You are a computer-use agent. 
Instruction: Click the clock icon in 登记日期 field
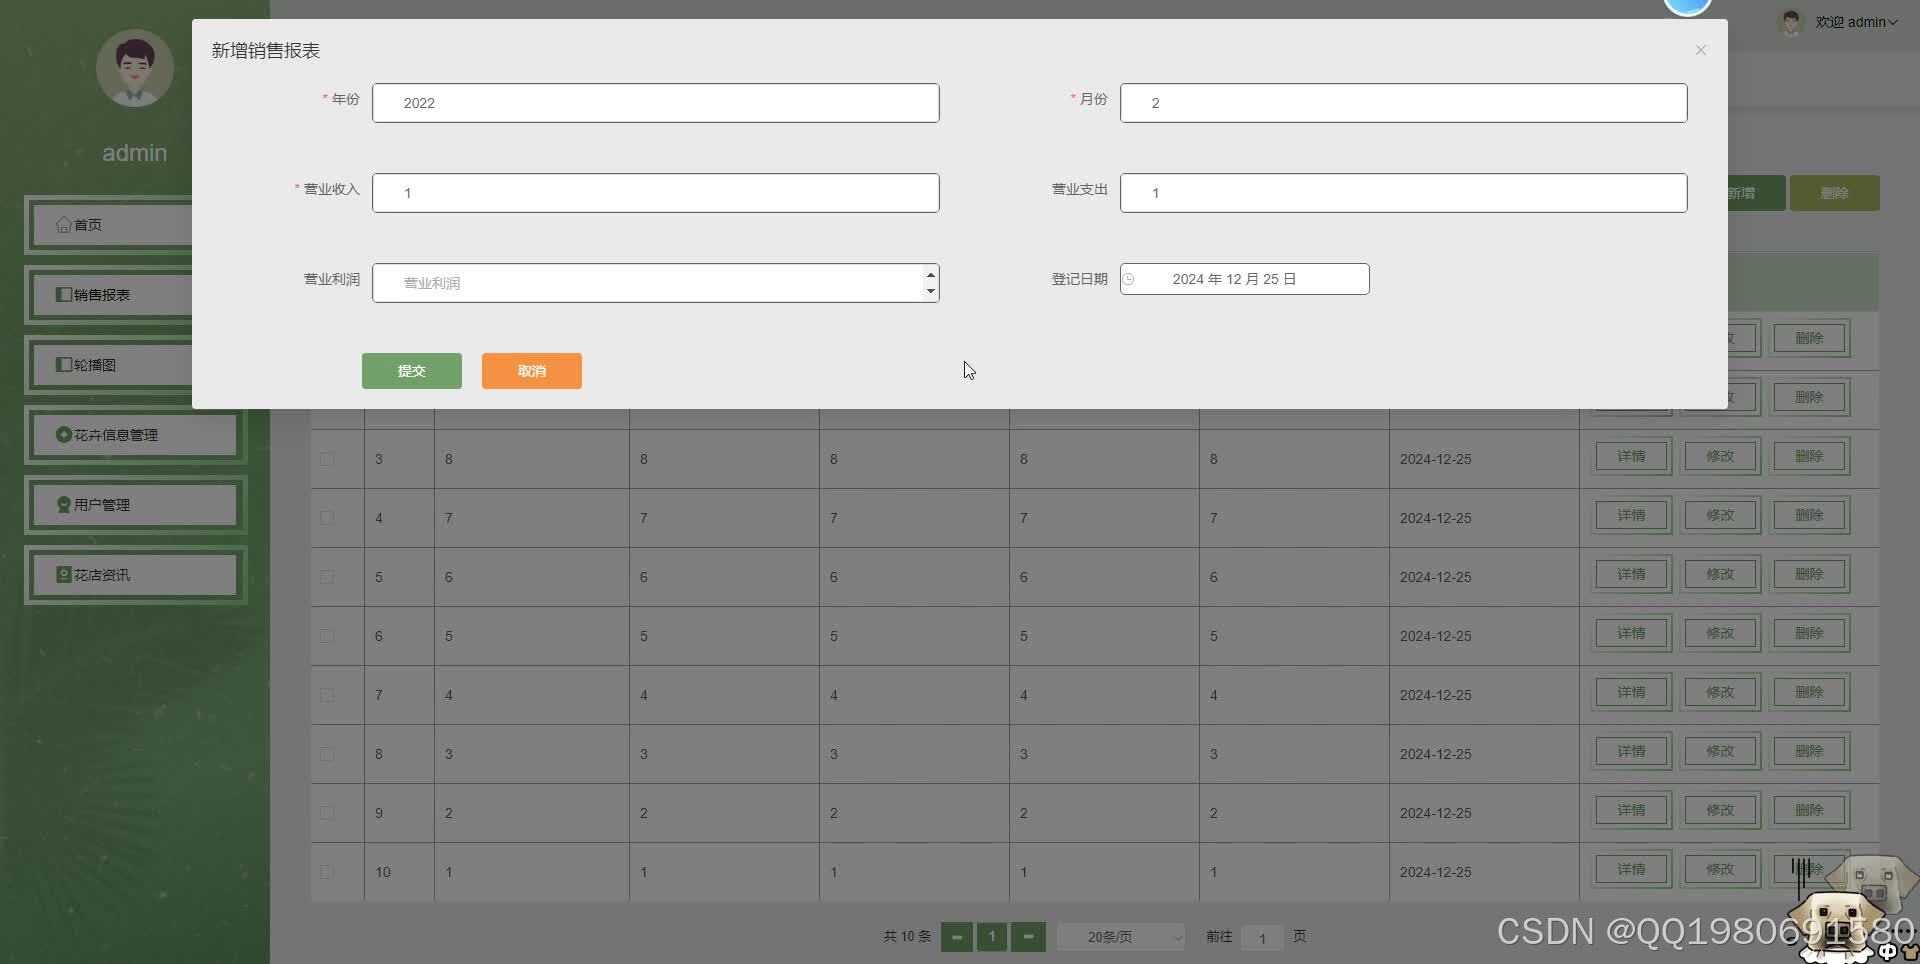1128,279
